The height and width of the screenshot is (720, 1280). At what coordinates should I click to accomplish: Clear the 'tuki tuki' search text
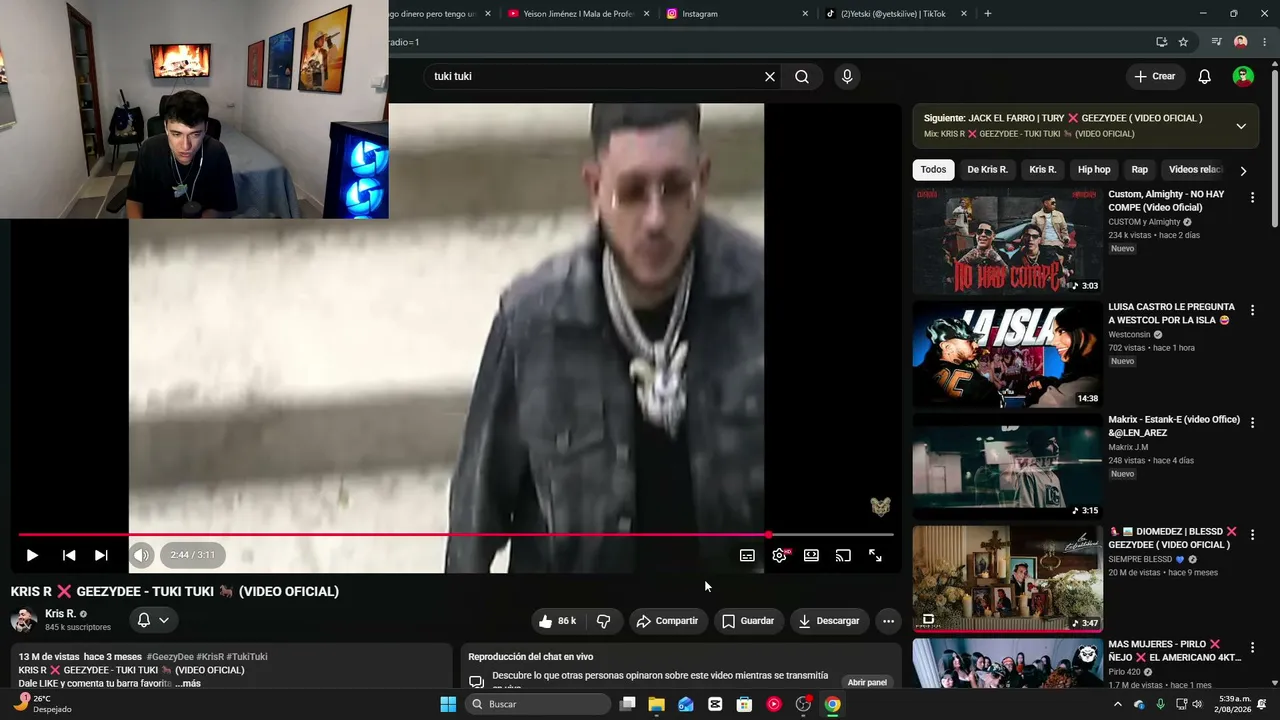(x=770, y=77)
